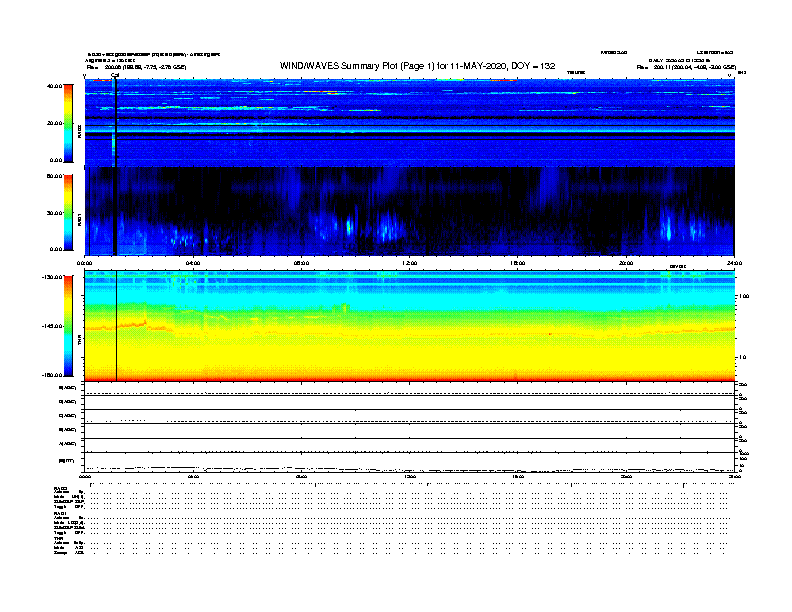Image resolution: width=792 pixels, height=612 pixels.
Task: Click the TNR spectrogram panel
Action: click(x=410, y=326)
